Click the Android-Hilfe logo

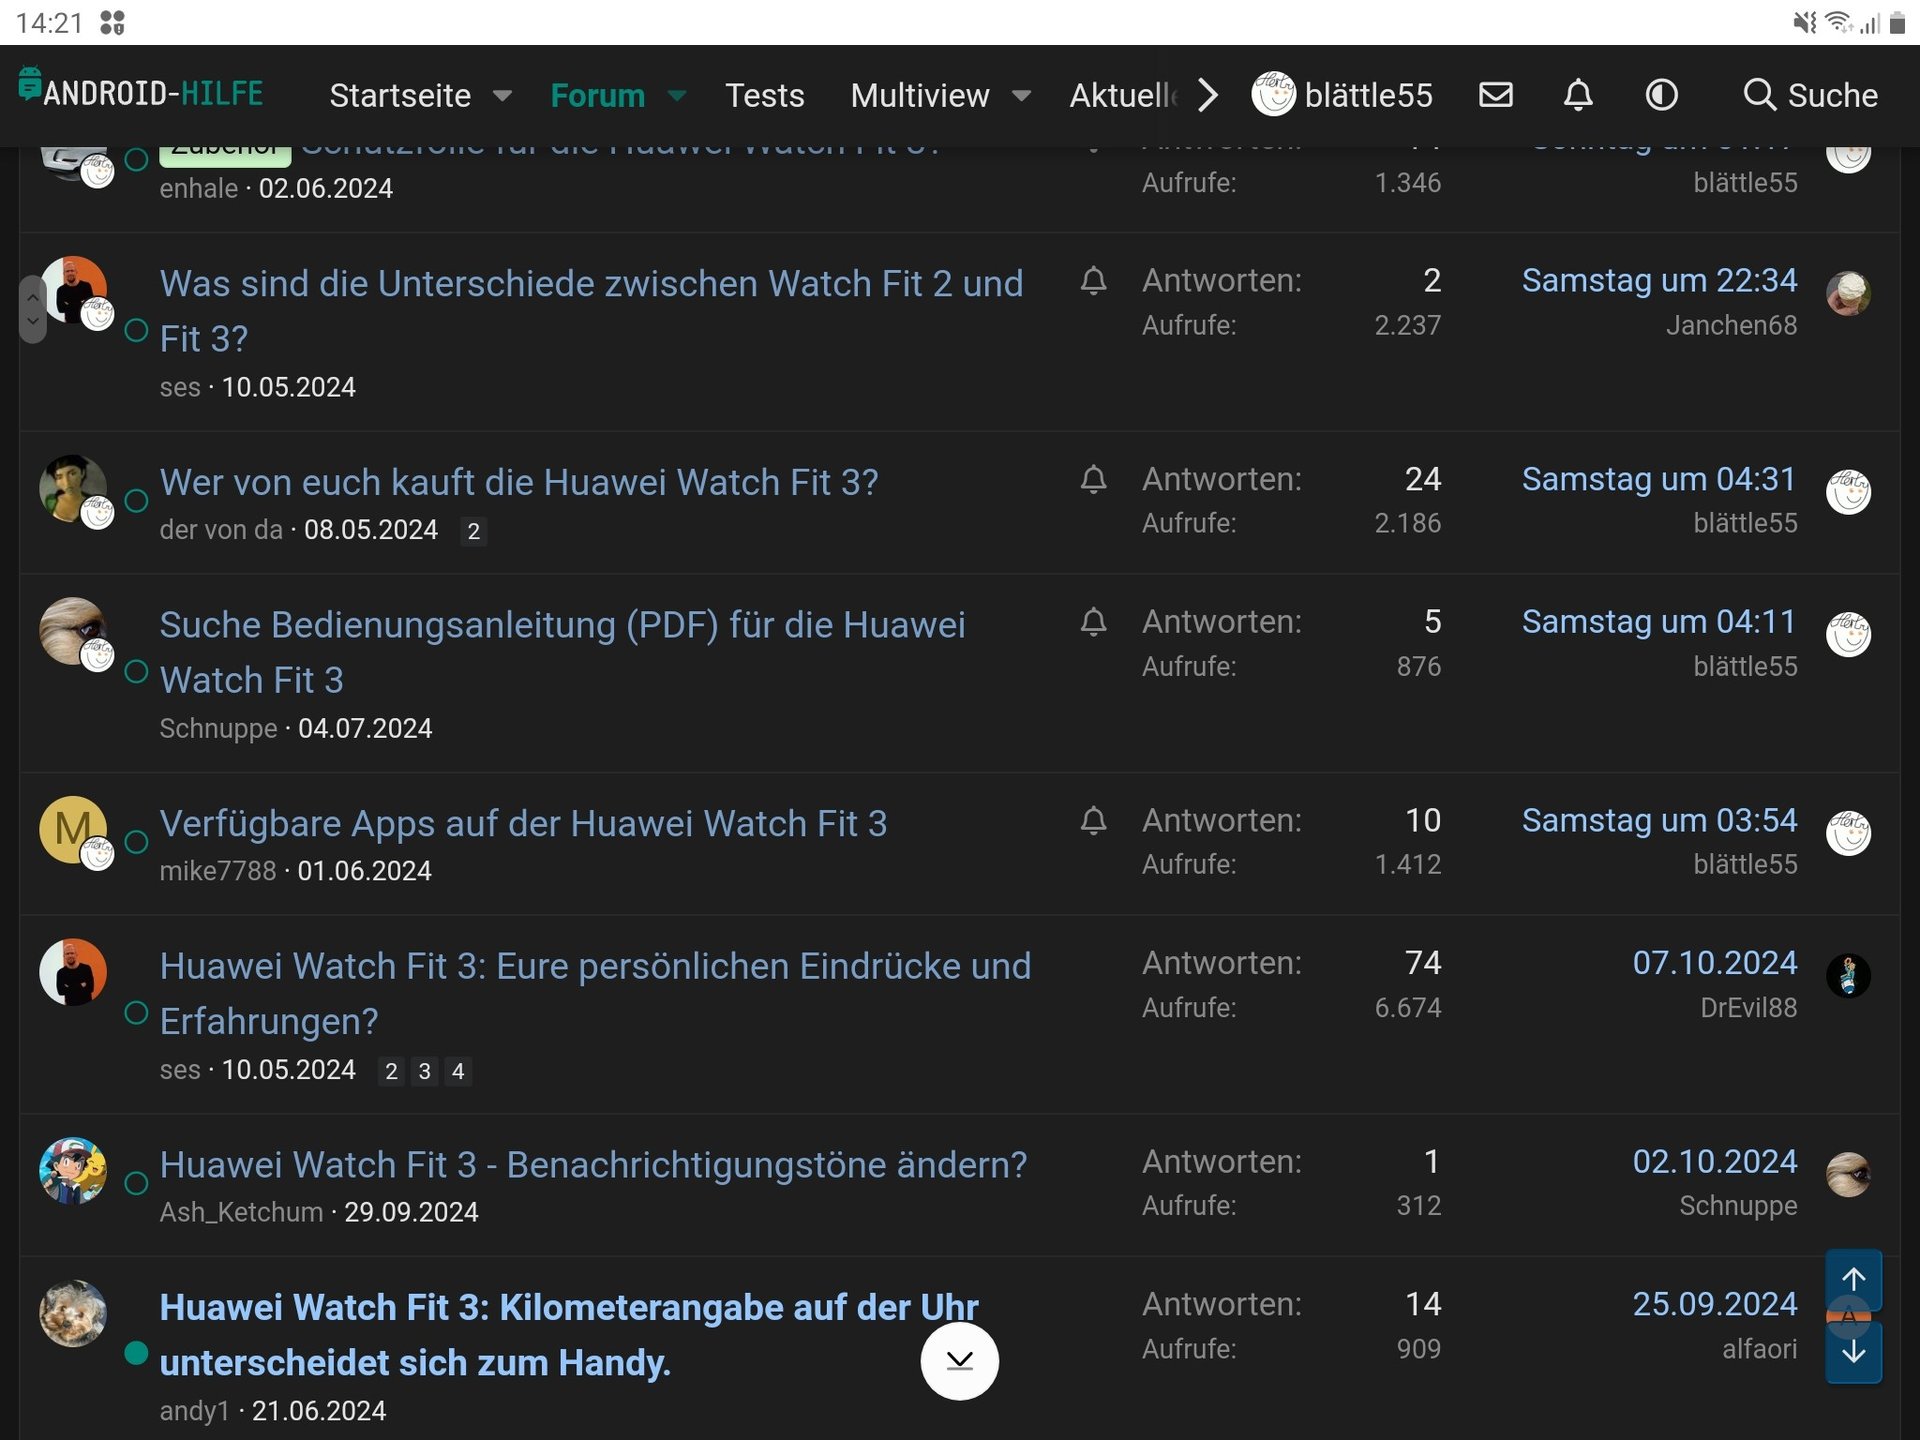142,92
